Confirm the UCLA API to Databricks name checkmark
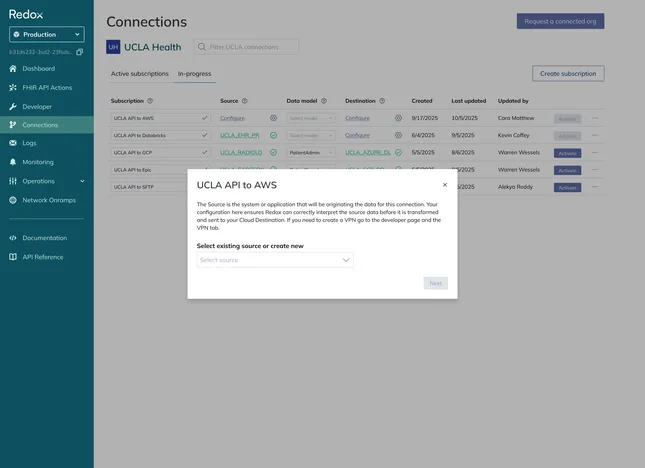645x468 pixels. coord(204,135)
